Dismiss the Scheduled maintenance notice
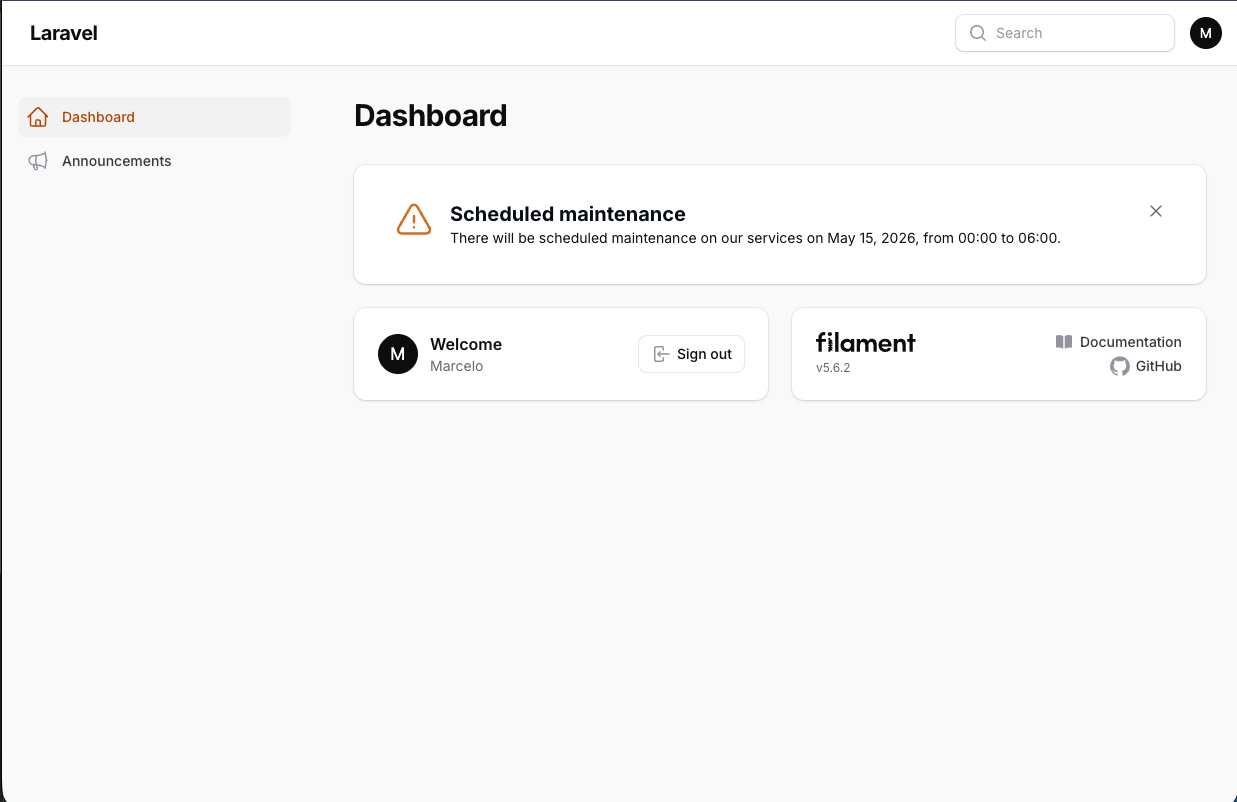 click(x=1156, y=211)
